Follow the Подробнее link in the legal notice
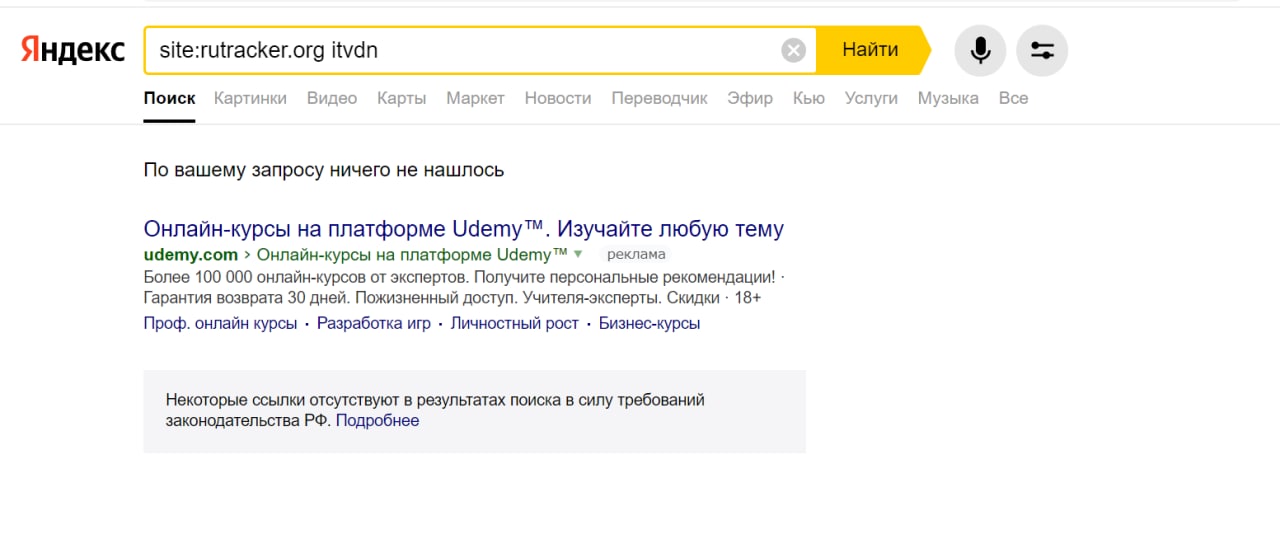 [377, 421]
